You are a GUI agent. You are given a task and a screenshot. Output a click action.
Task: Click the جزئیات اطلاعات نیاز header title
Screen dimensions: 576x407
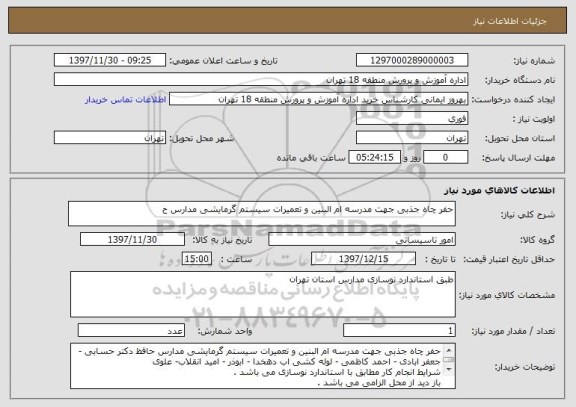[510, 21]
